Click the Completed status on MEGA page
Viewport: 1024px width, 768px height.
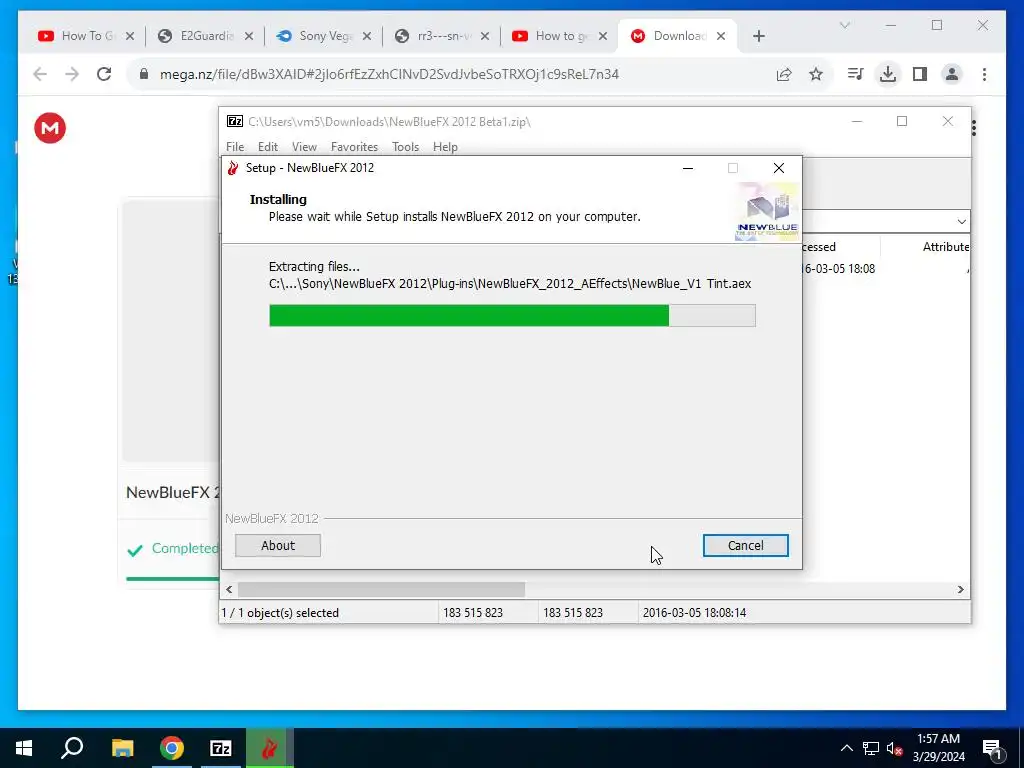point(173,549)
